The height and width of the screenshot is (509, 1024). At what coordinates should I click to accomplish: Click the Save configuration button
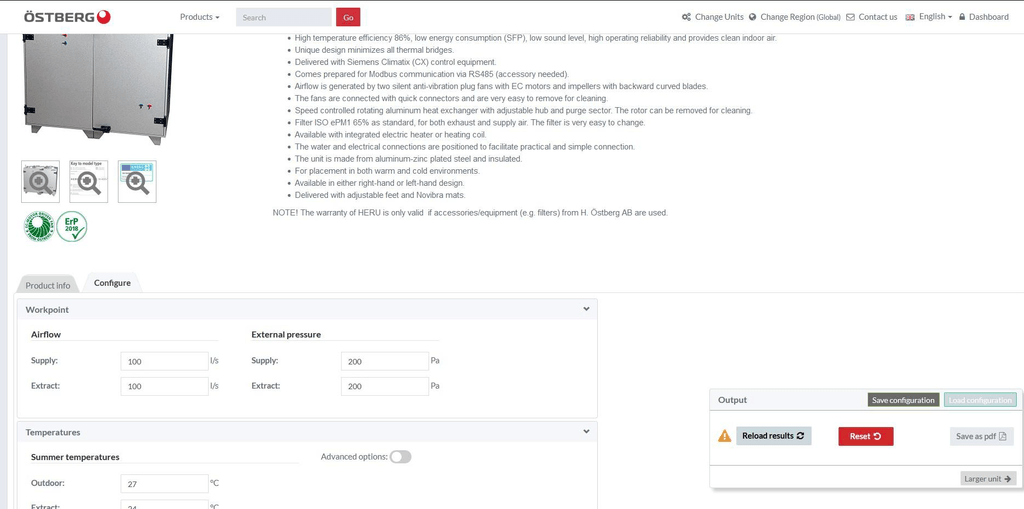point(903,400)
